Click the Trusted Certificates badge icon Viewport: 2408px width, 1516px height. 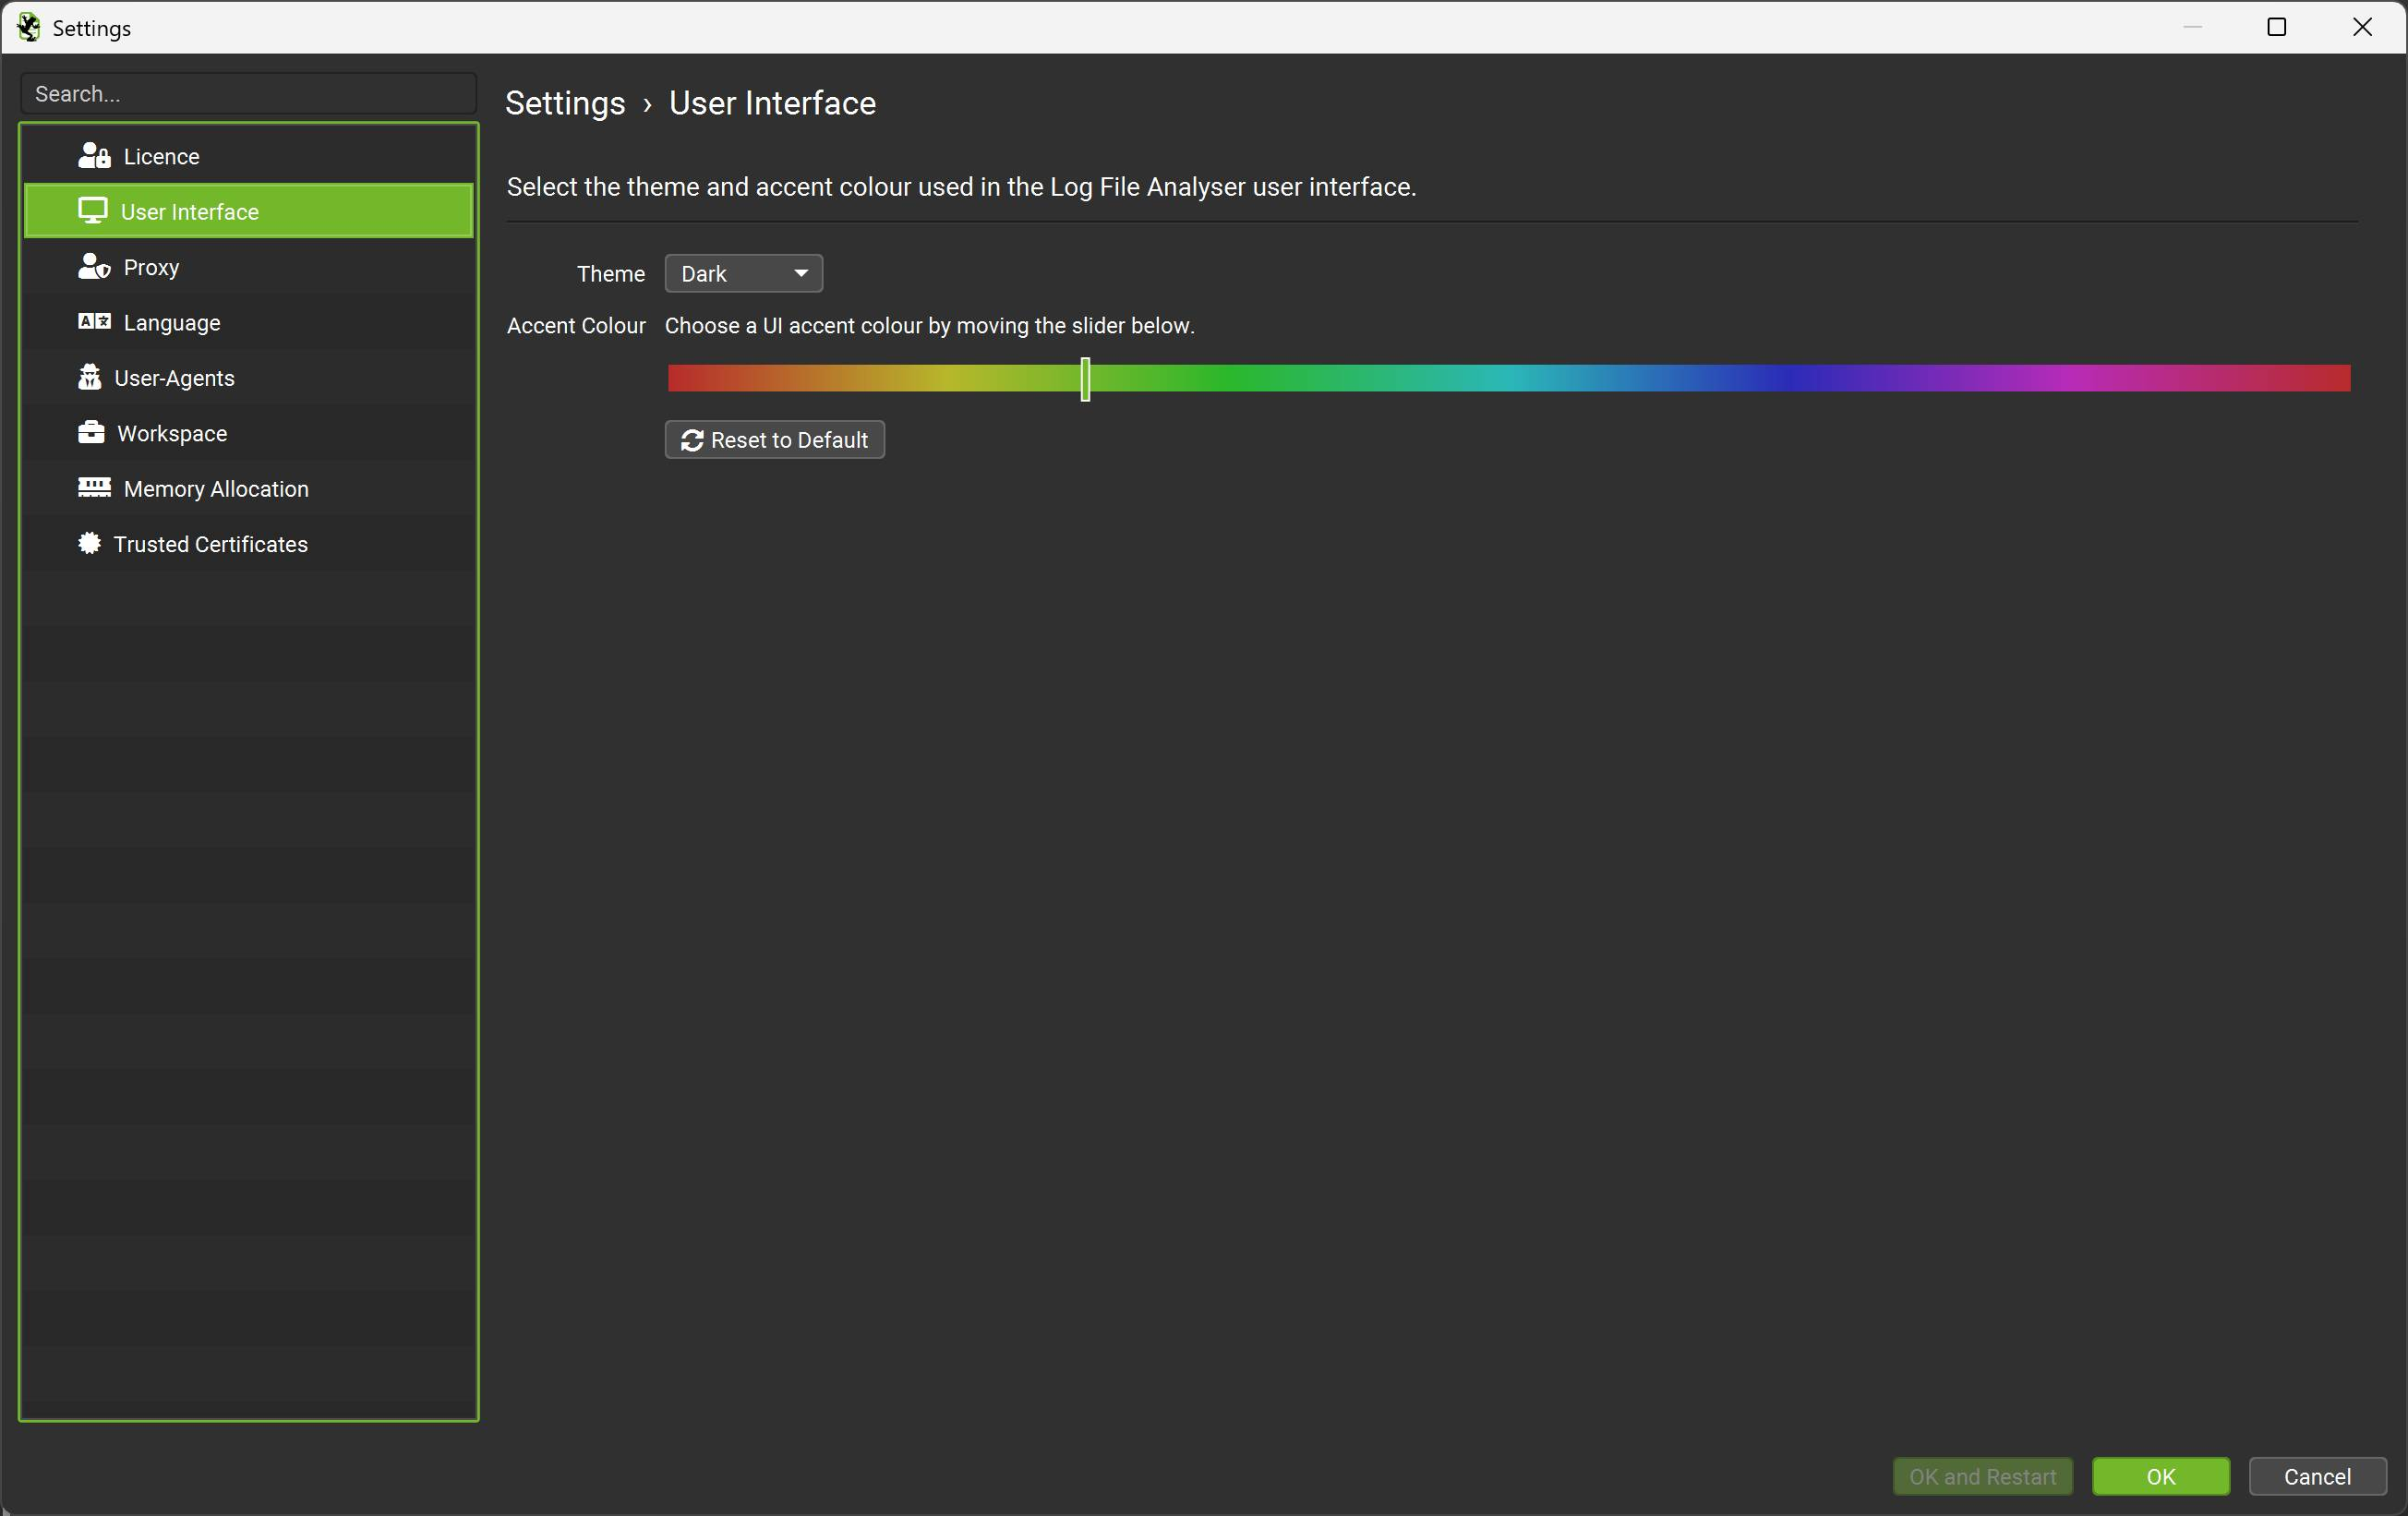[x=89, y=543]
